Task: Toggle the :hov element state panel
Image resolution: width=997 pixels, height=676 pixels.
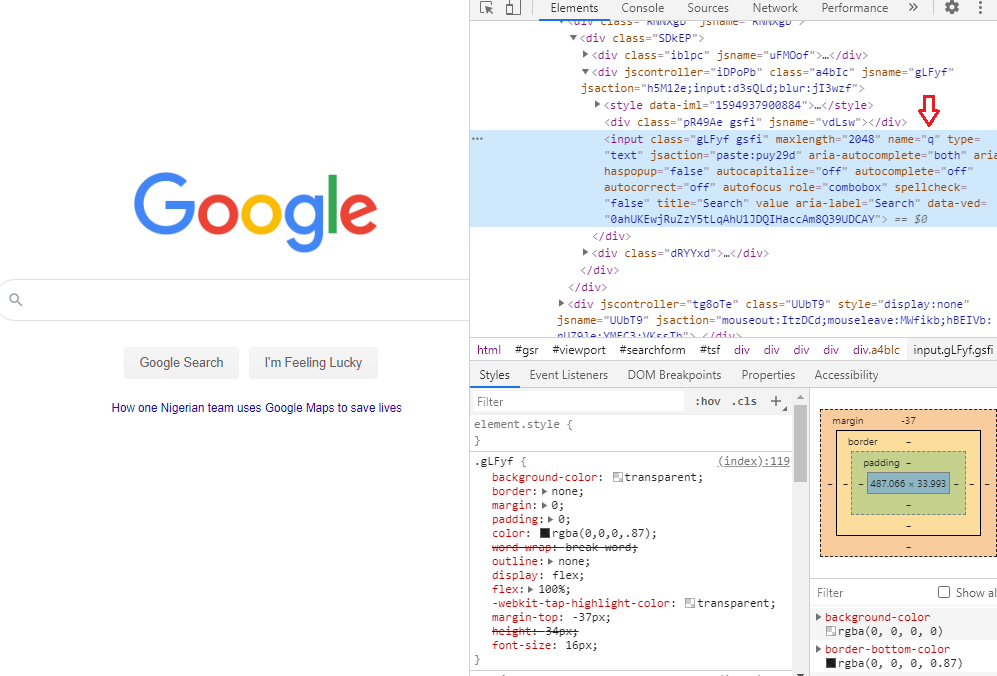Action: [x=707, y=401]
